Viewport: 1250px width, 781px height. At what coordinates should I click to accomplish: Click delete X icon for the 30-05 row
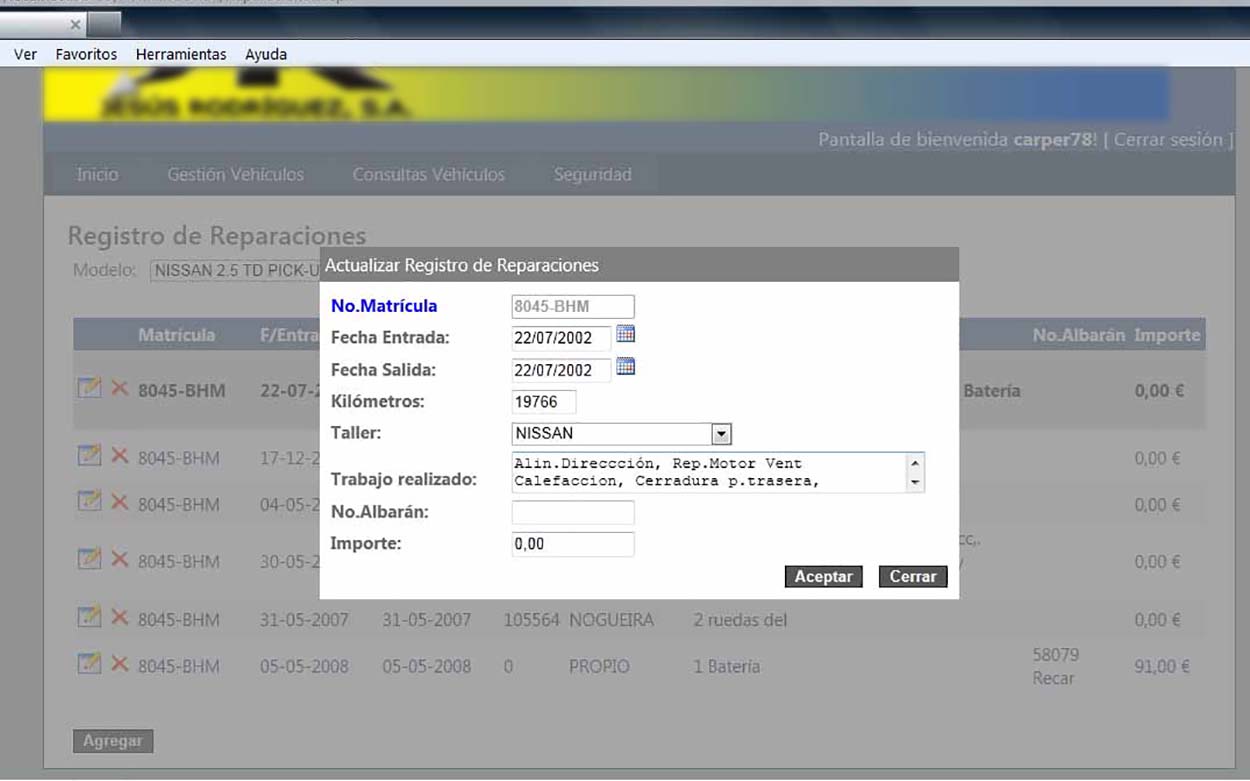point(119,559)
